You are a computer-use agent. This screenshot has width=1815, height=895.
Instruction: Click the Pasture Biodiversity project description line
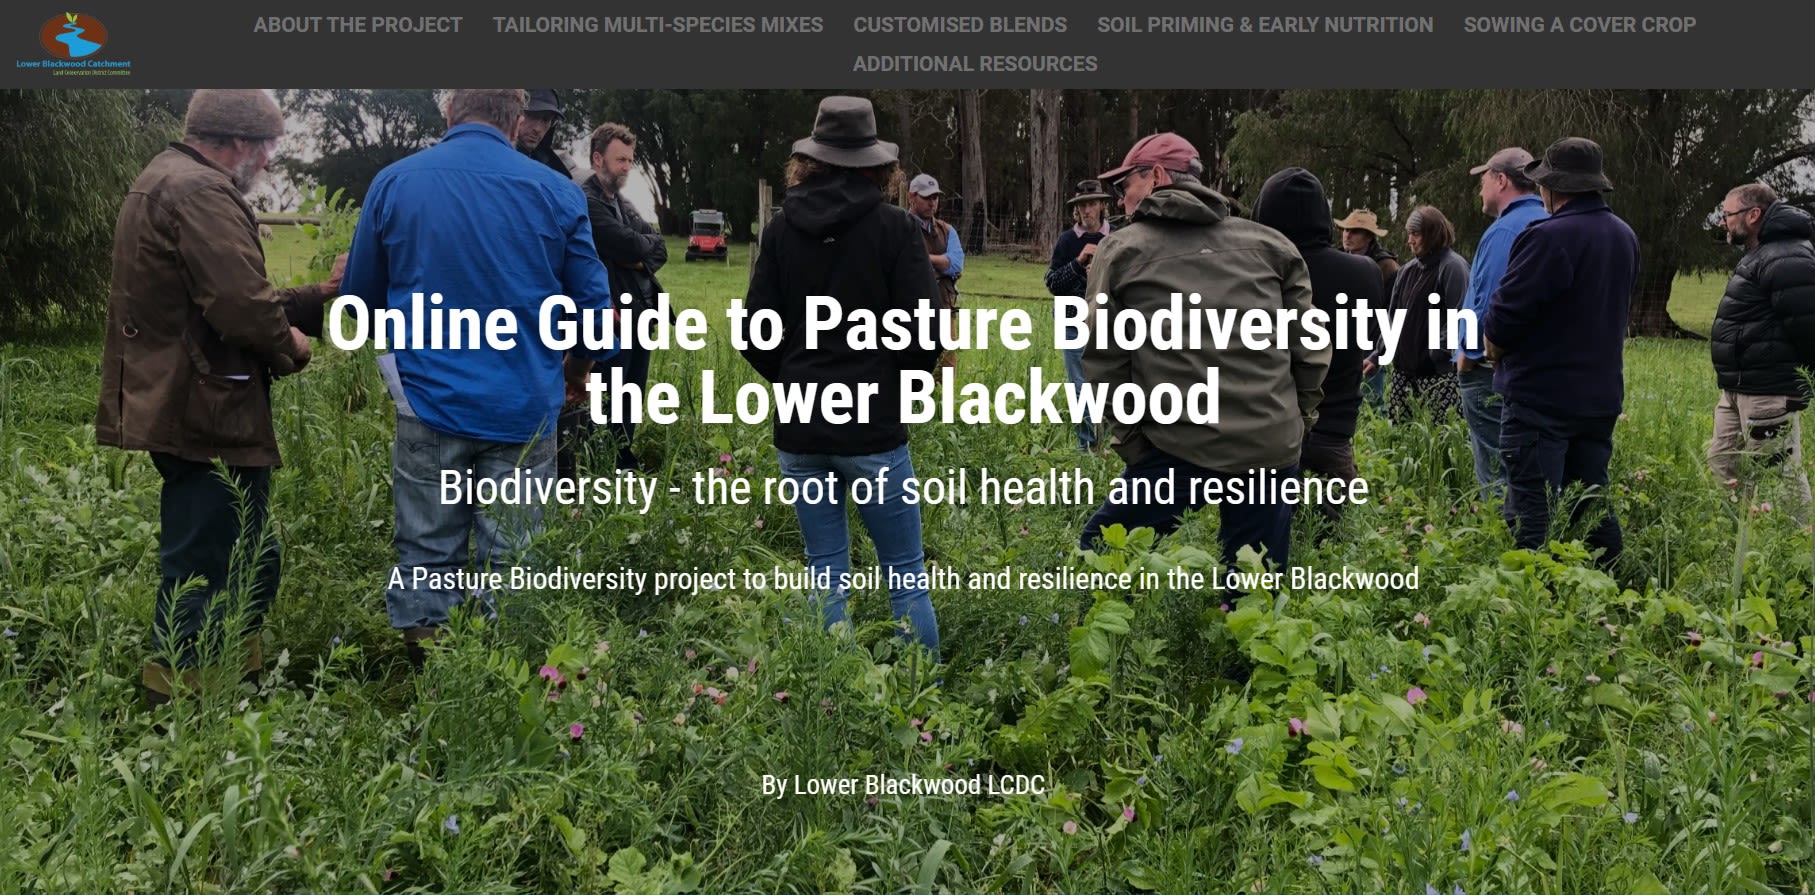(903, 579)
